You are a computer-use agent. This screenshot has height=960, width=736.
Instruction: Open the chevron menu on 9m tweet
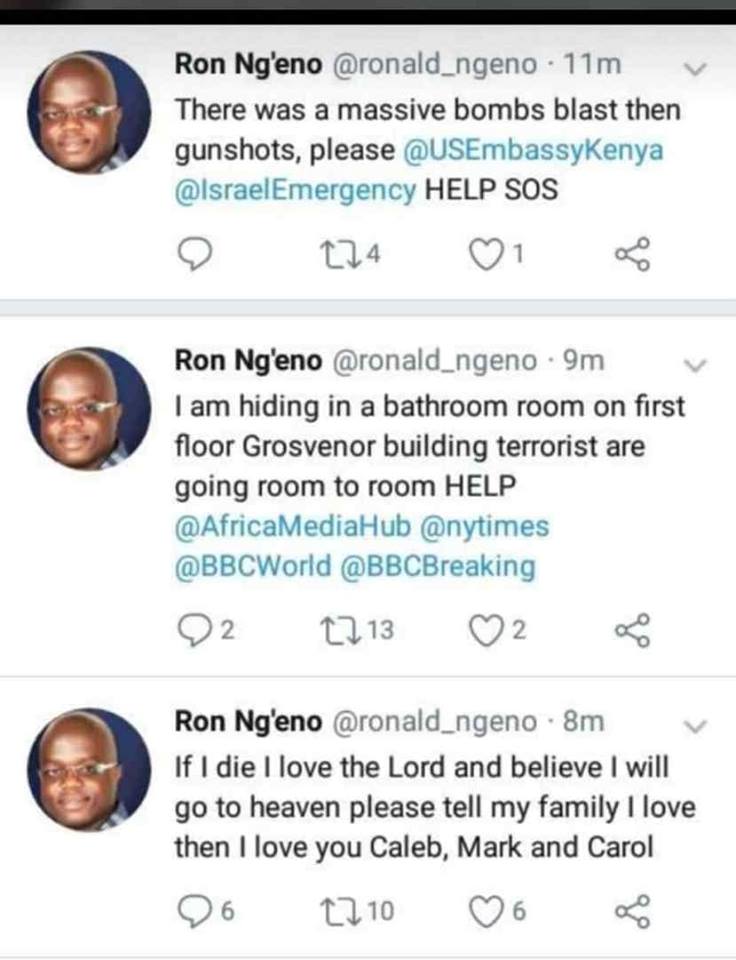click(697, 365)
